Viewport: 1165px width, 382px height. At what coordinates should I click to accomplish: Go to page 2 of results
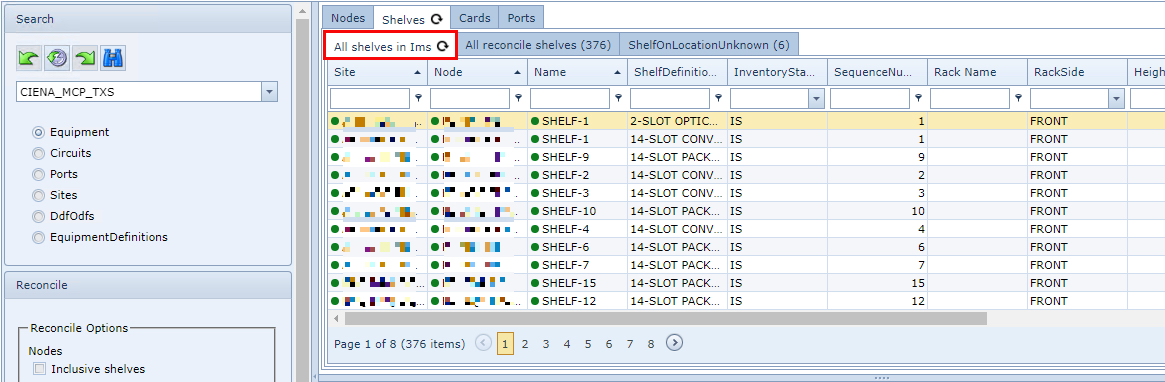525,343
